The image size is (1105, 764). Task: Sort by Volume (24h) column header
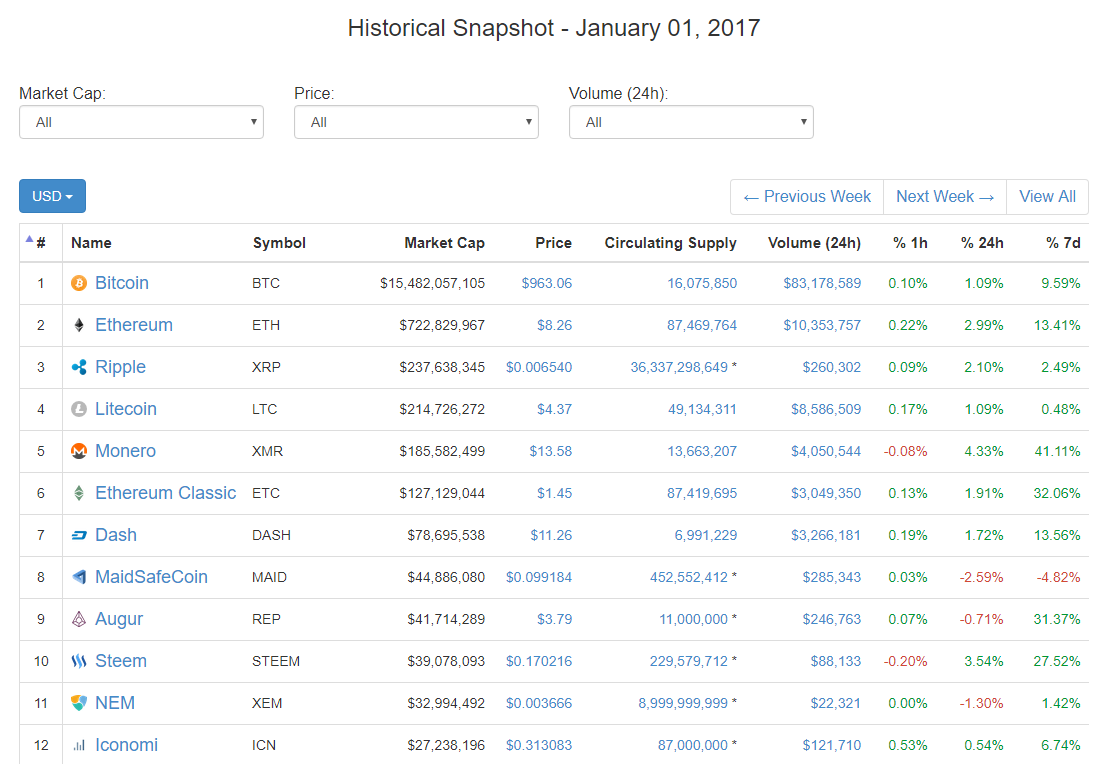[x=814, y=243]
